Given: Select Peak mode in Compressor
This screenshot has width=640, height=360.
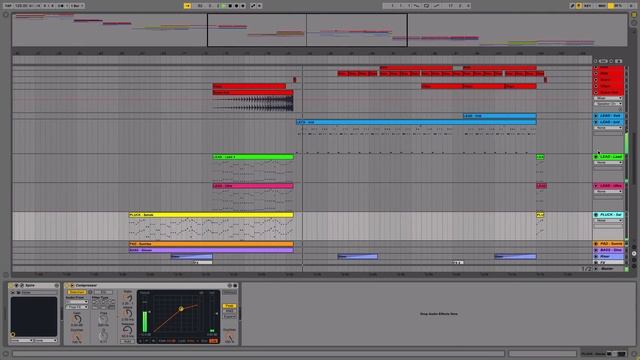Looking at the screenshot, I should pos(229,306).
